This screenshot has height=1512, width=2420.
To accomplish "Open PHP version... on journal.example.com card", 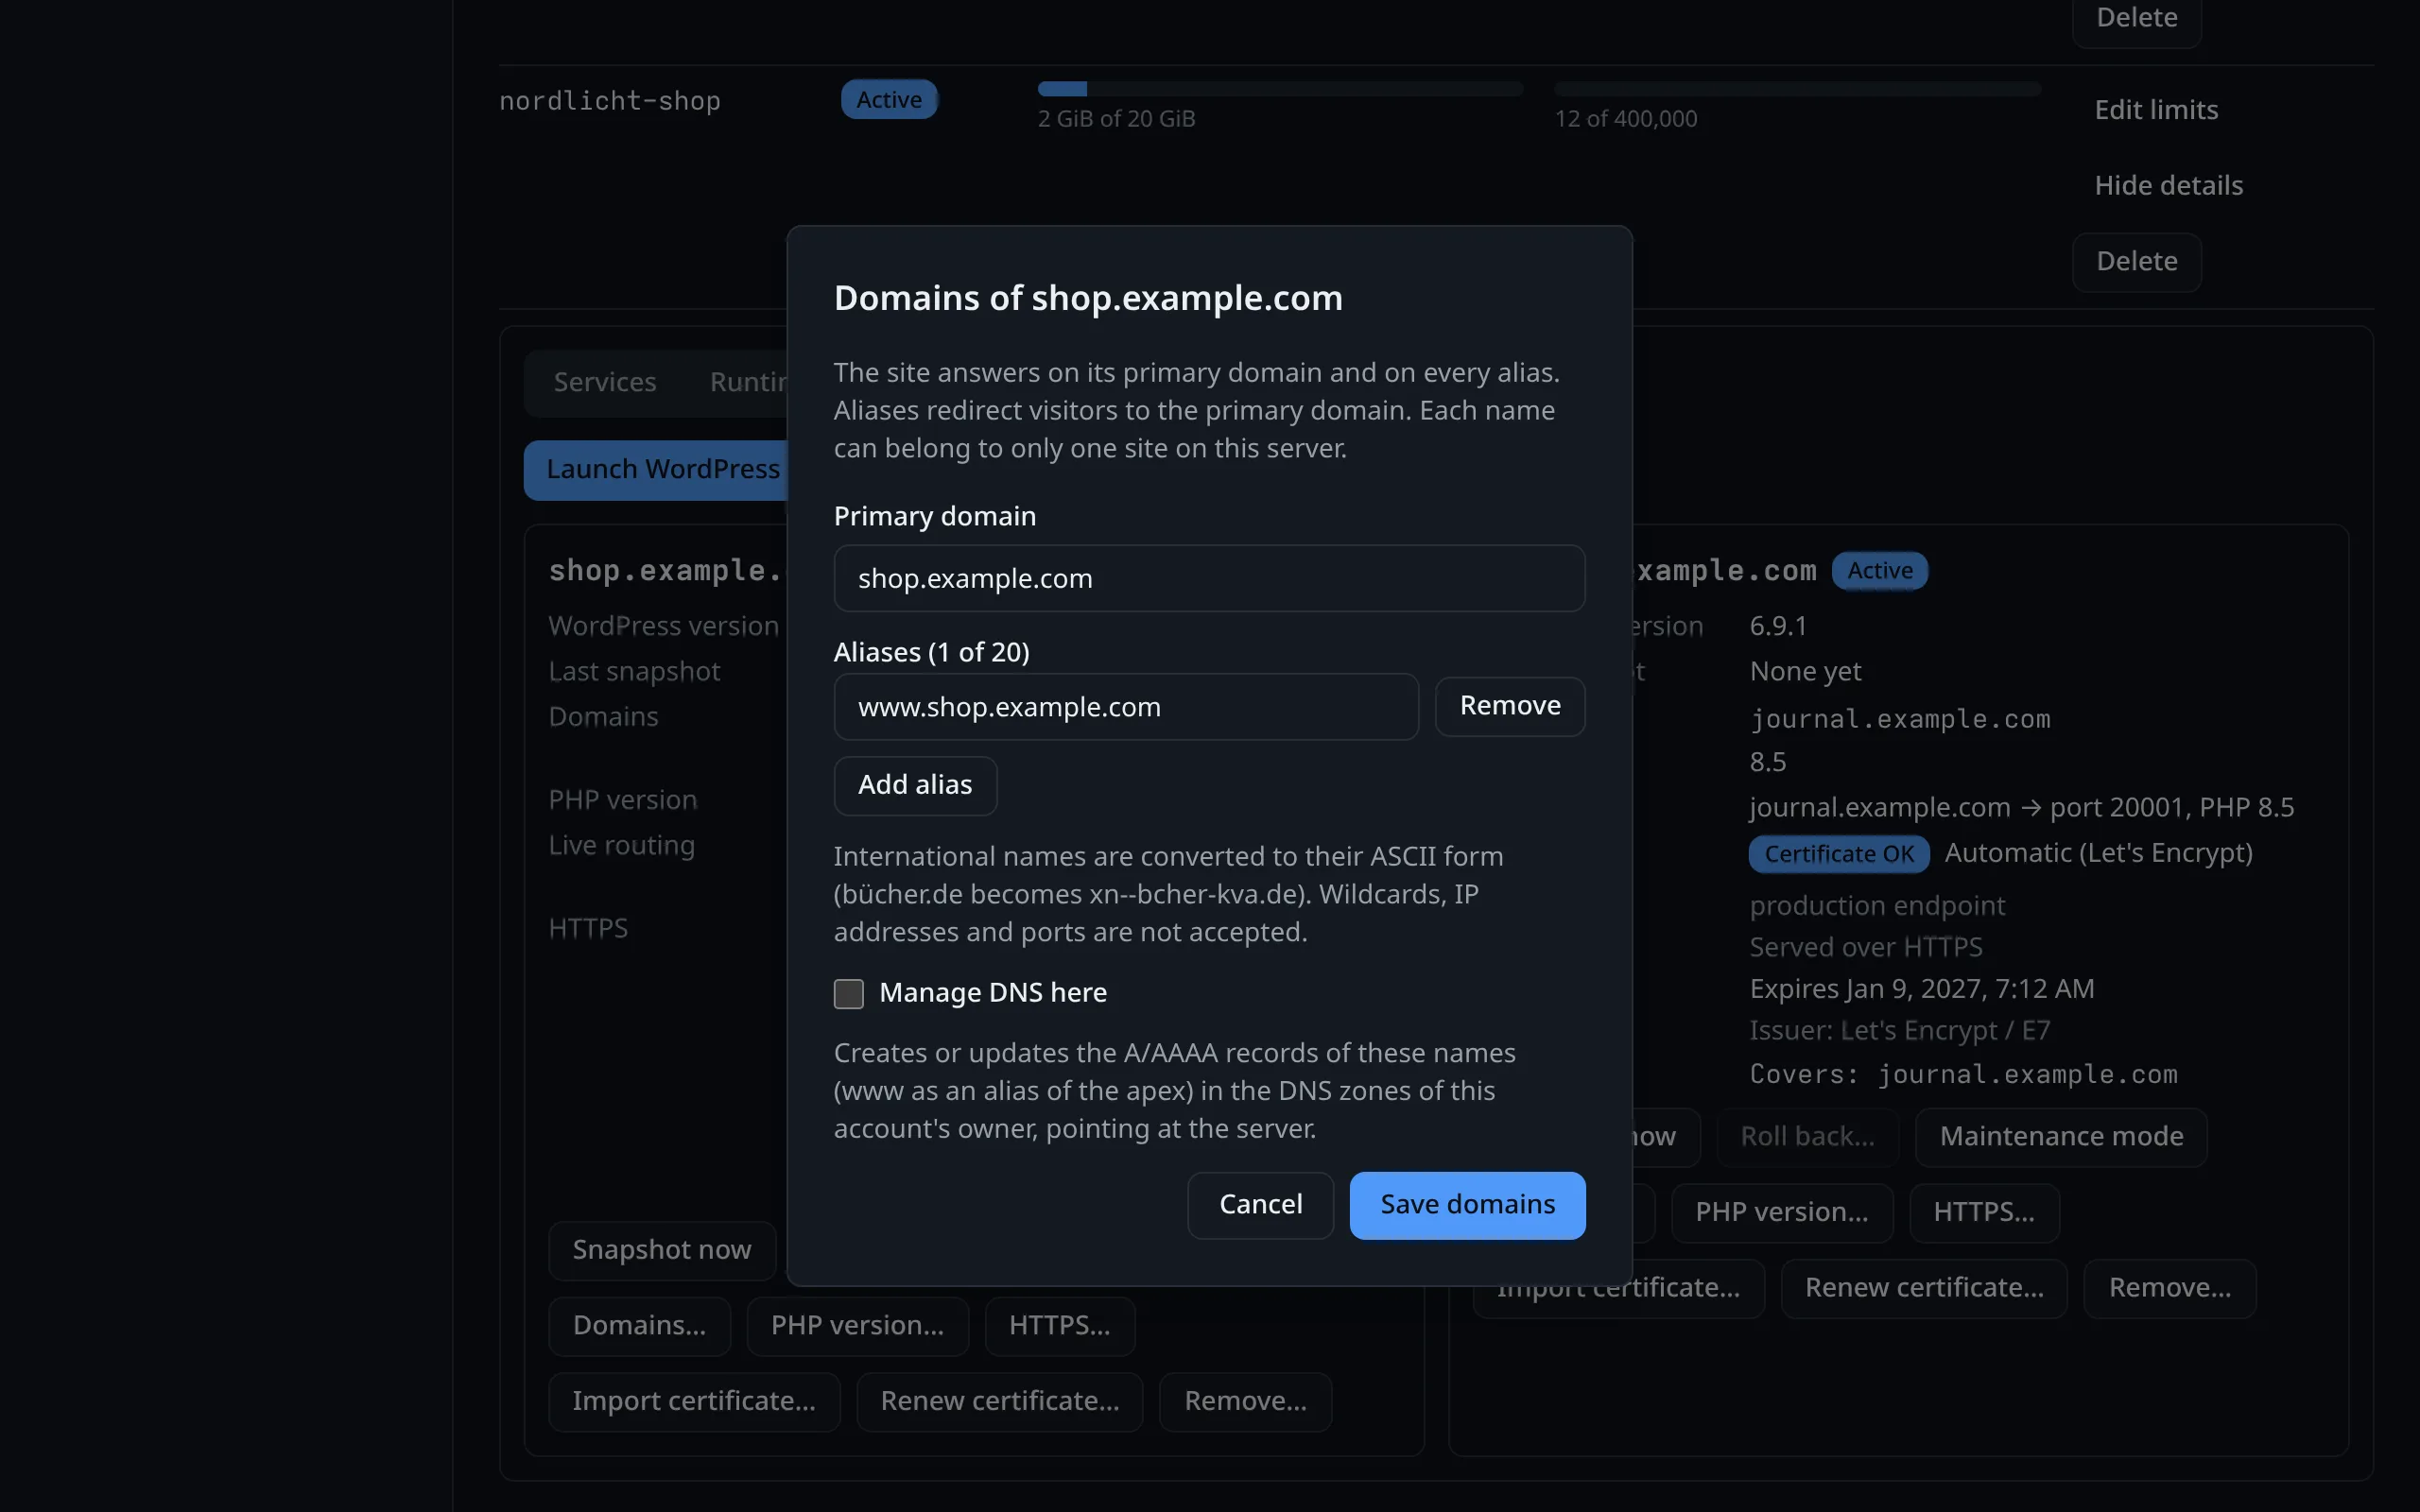I will [x=1781, y=1213].
